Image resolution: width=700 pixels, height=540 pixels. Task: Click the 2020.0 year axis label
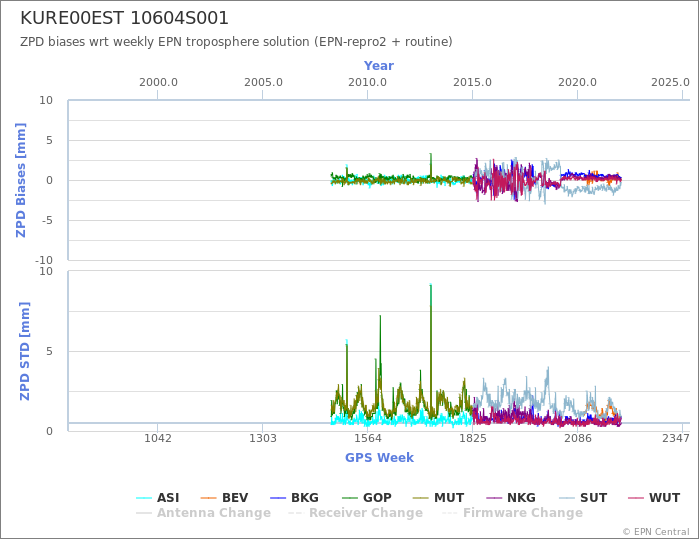click(577, 83)
